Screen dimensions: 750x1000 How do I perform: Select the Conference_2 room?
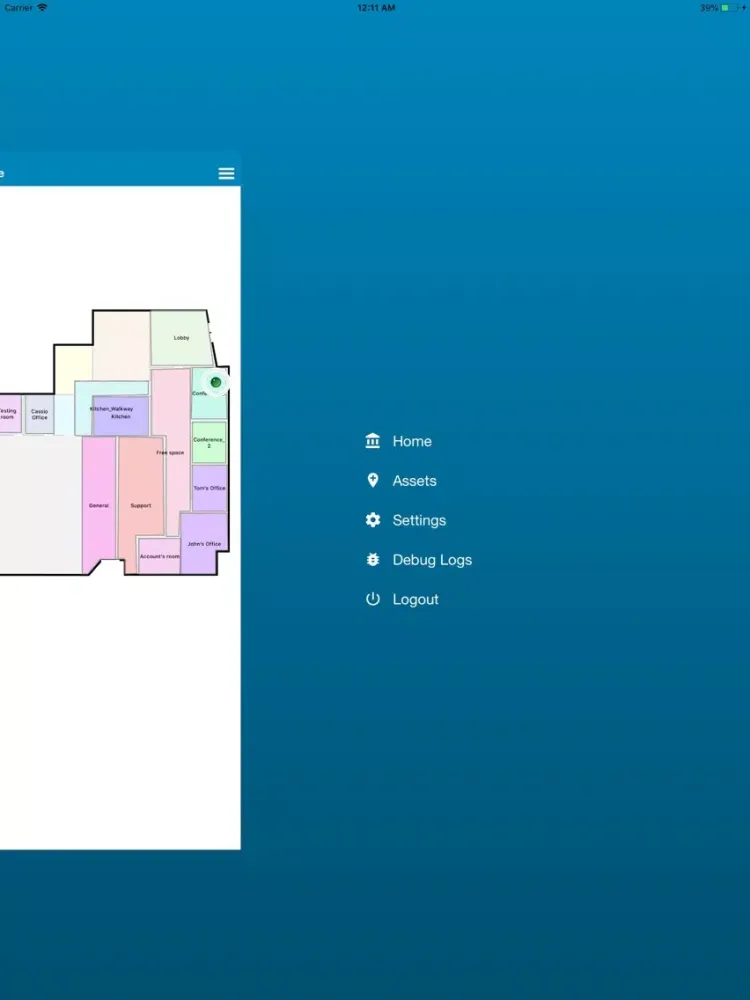209,442
